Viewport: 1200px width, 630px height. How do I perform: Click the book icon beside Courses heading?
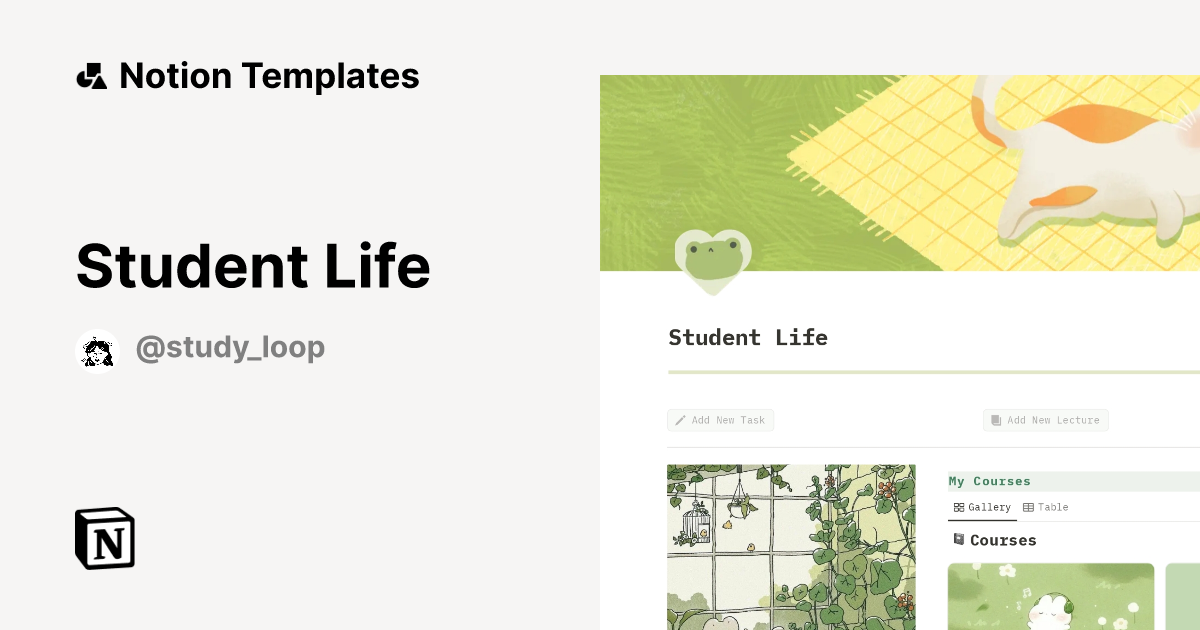tap(958, 540)
